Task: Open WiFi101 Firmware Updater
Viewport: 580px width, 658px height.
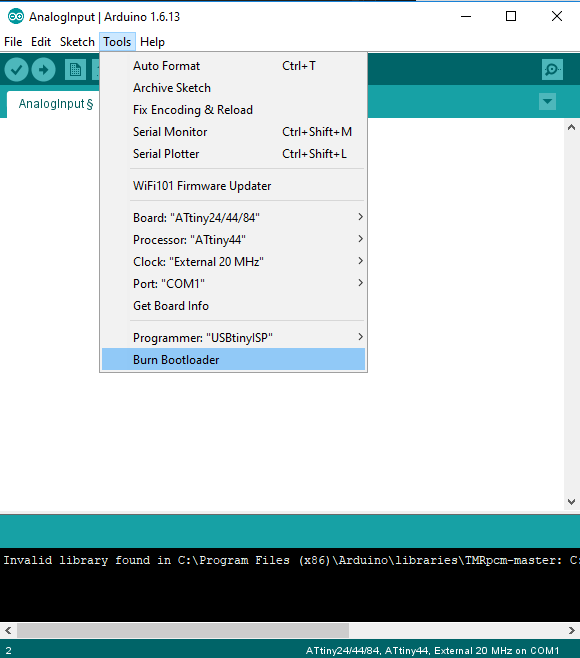Action: pos(233,186)
